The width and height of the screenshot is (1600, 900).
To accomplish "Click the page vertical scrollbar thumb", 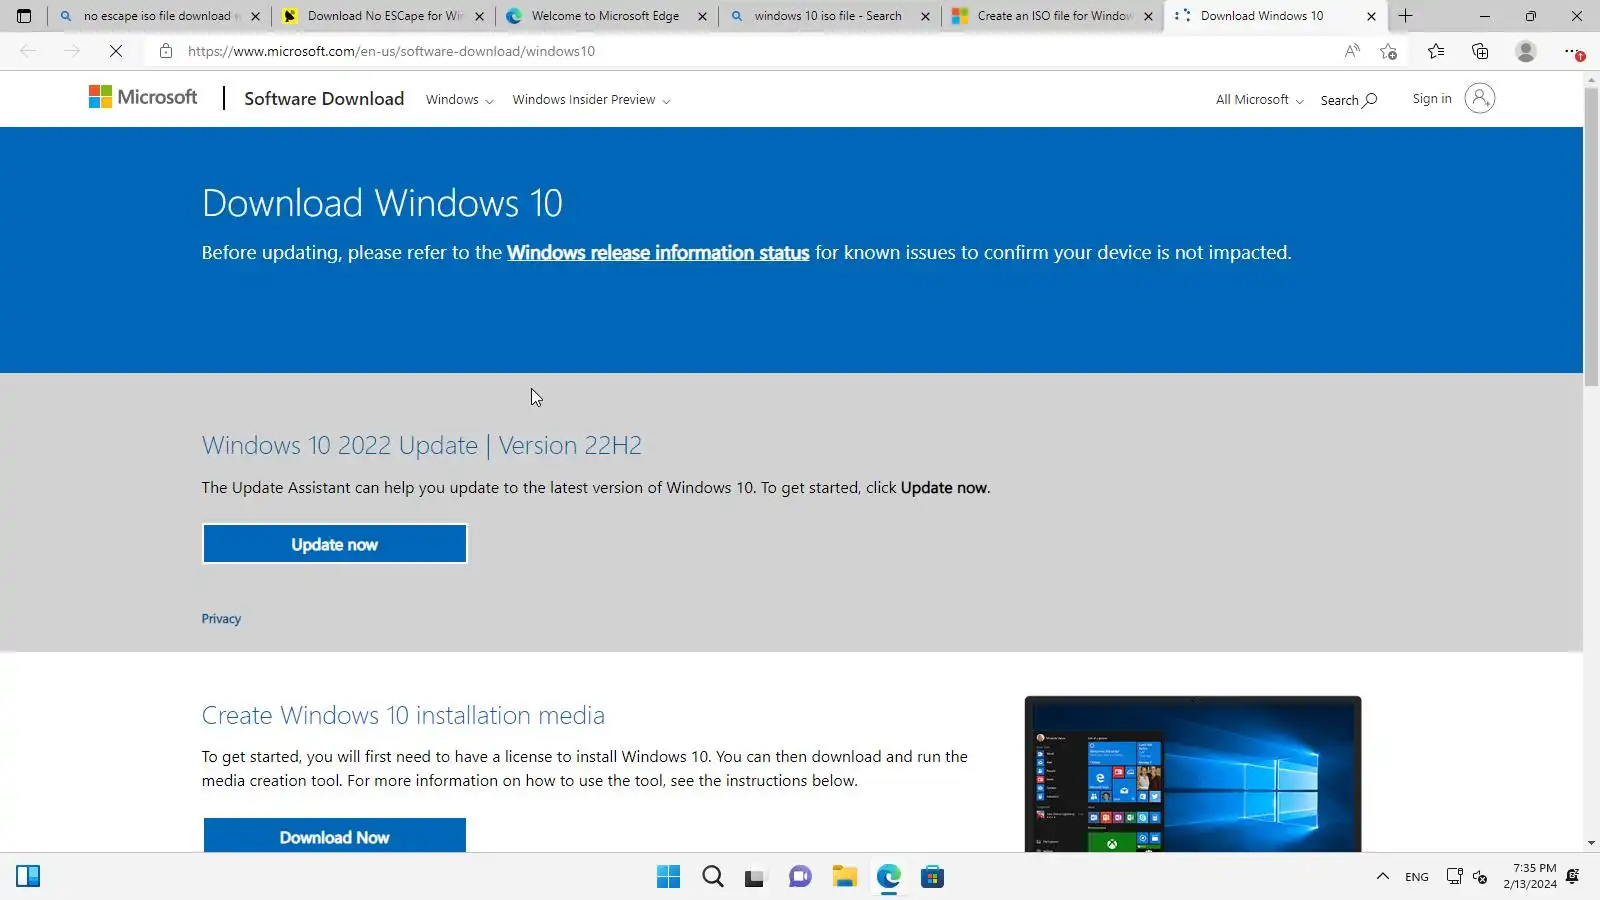I will click(1591, 237).
